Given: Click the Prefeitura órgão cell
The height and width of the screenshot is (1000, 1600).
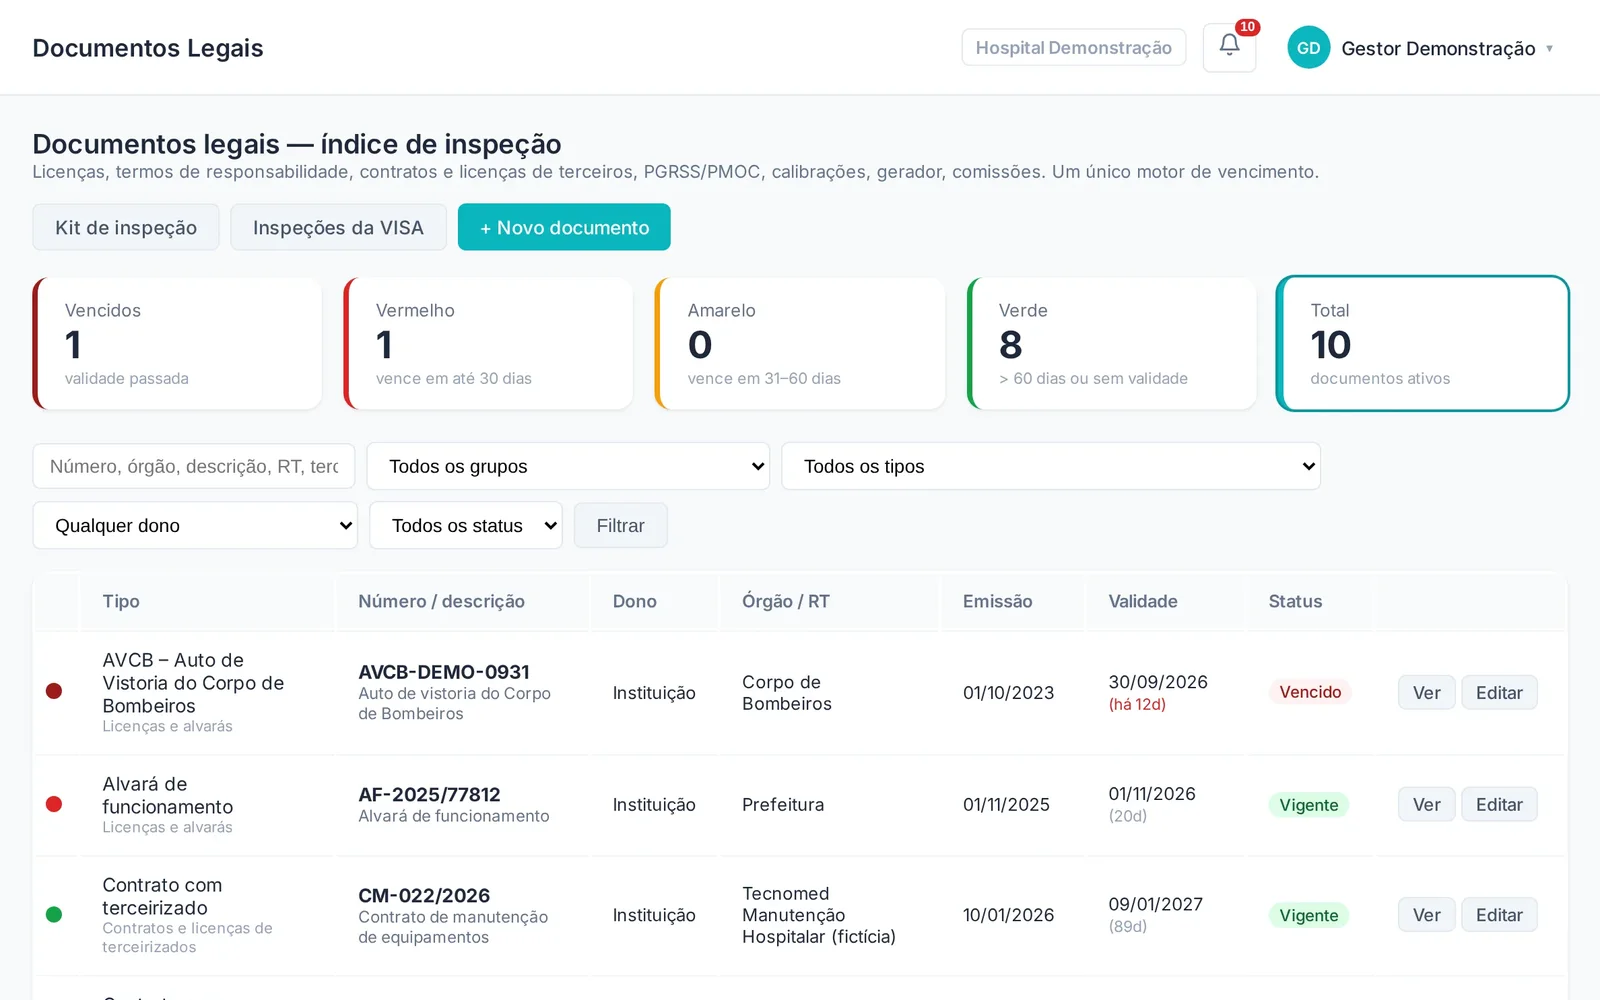Looking at the screenshot, I should tap(783, 804).
